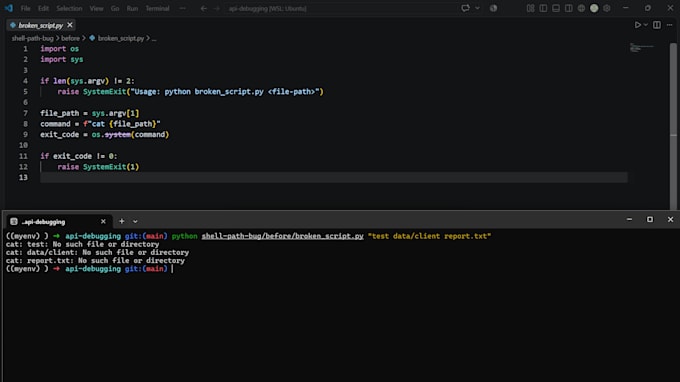Open the View menu
Image resolution: width=680 pixels, height=382 pixels.
tap(96, 8)
